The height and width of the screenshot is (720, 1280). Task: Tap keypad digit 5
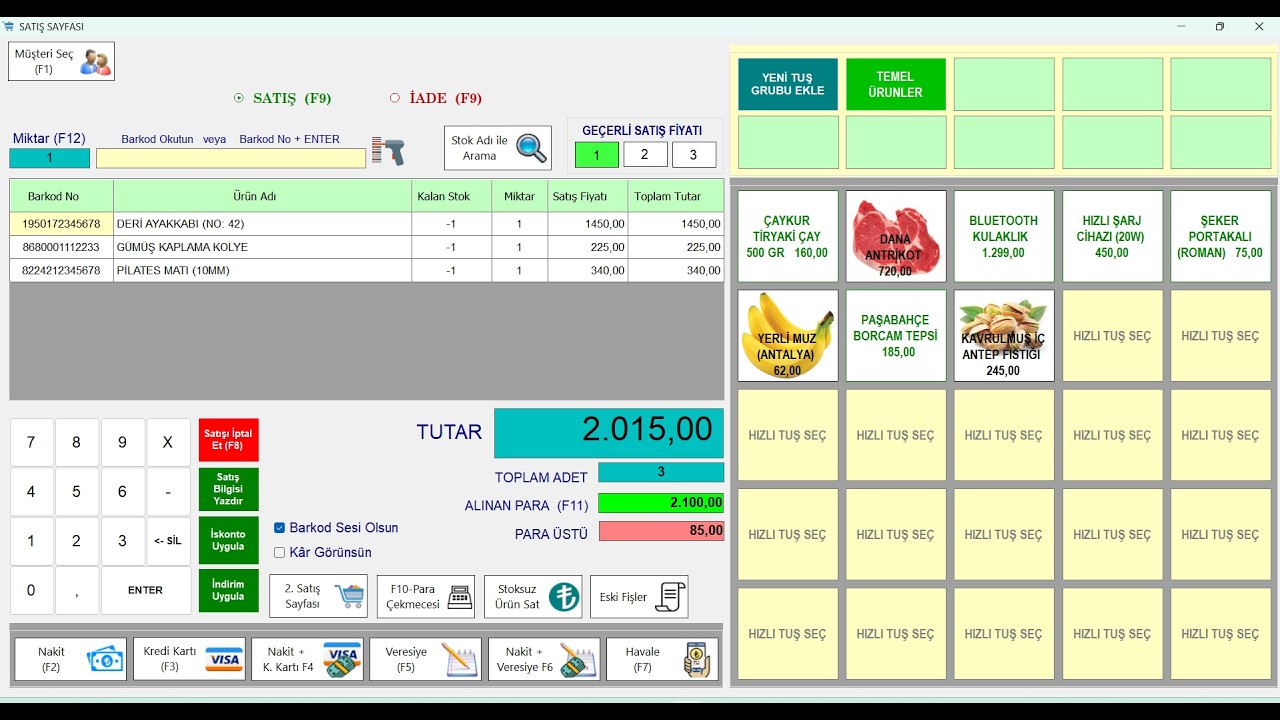pos(77,492)
